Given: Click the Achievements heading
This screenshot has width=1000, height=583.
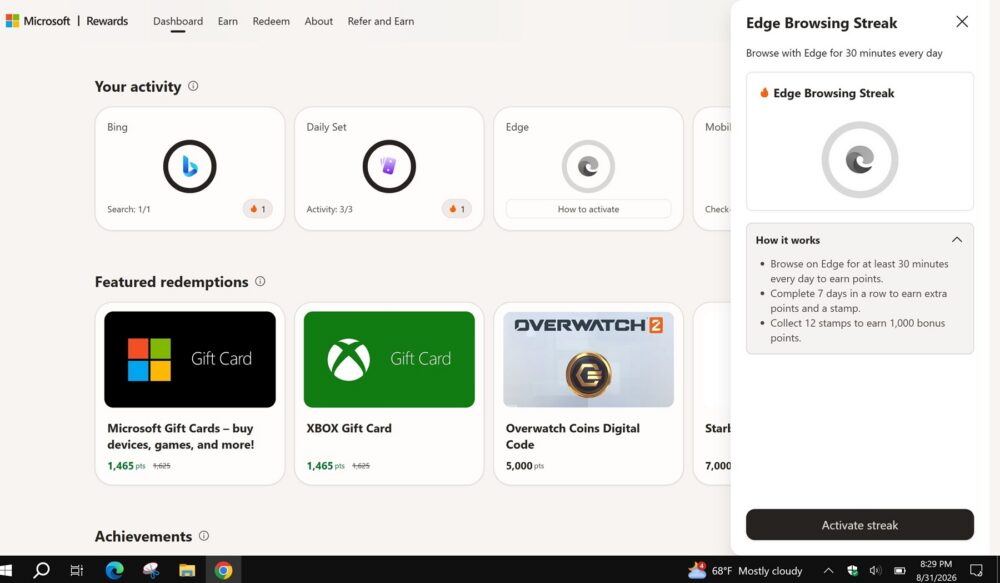Looking at the screenshot, I should click(x=143, y=536).
